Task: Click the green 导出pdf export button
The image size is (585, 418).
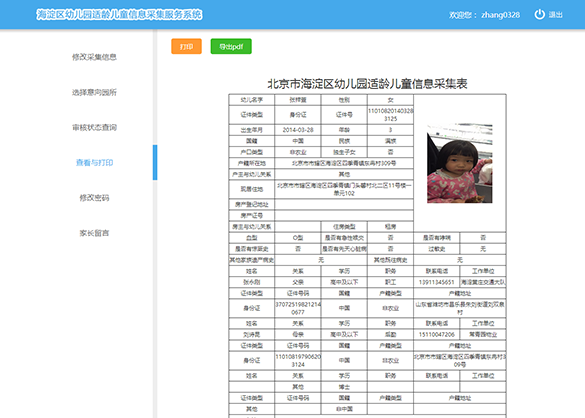Action: (x=231, y=46)
